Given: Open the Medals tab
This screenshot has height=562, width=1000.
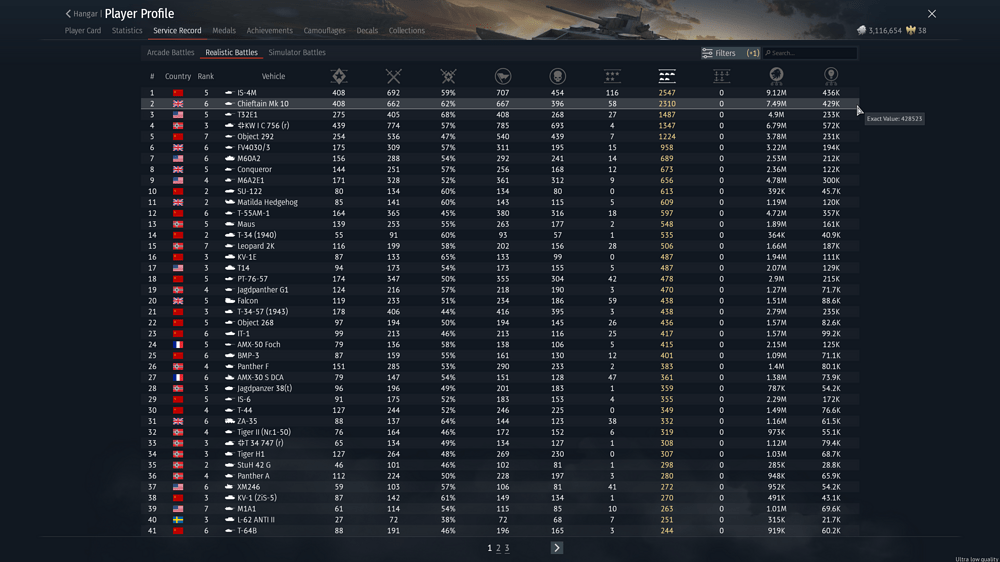Looking at the screenshot, I should 224,31.
